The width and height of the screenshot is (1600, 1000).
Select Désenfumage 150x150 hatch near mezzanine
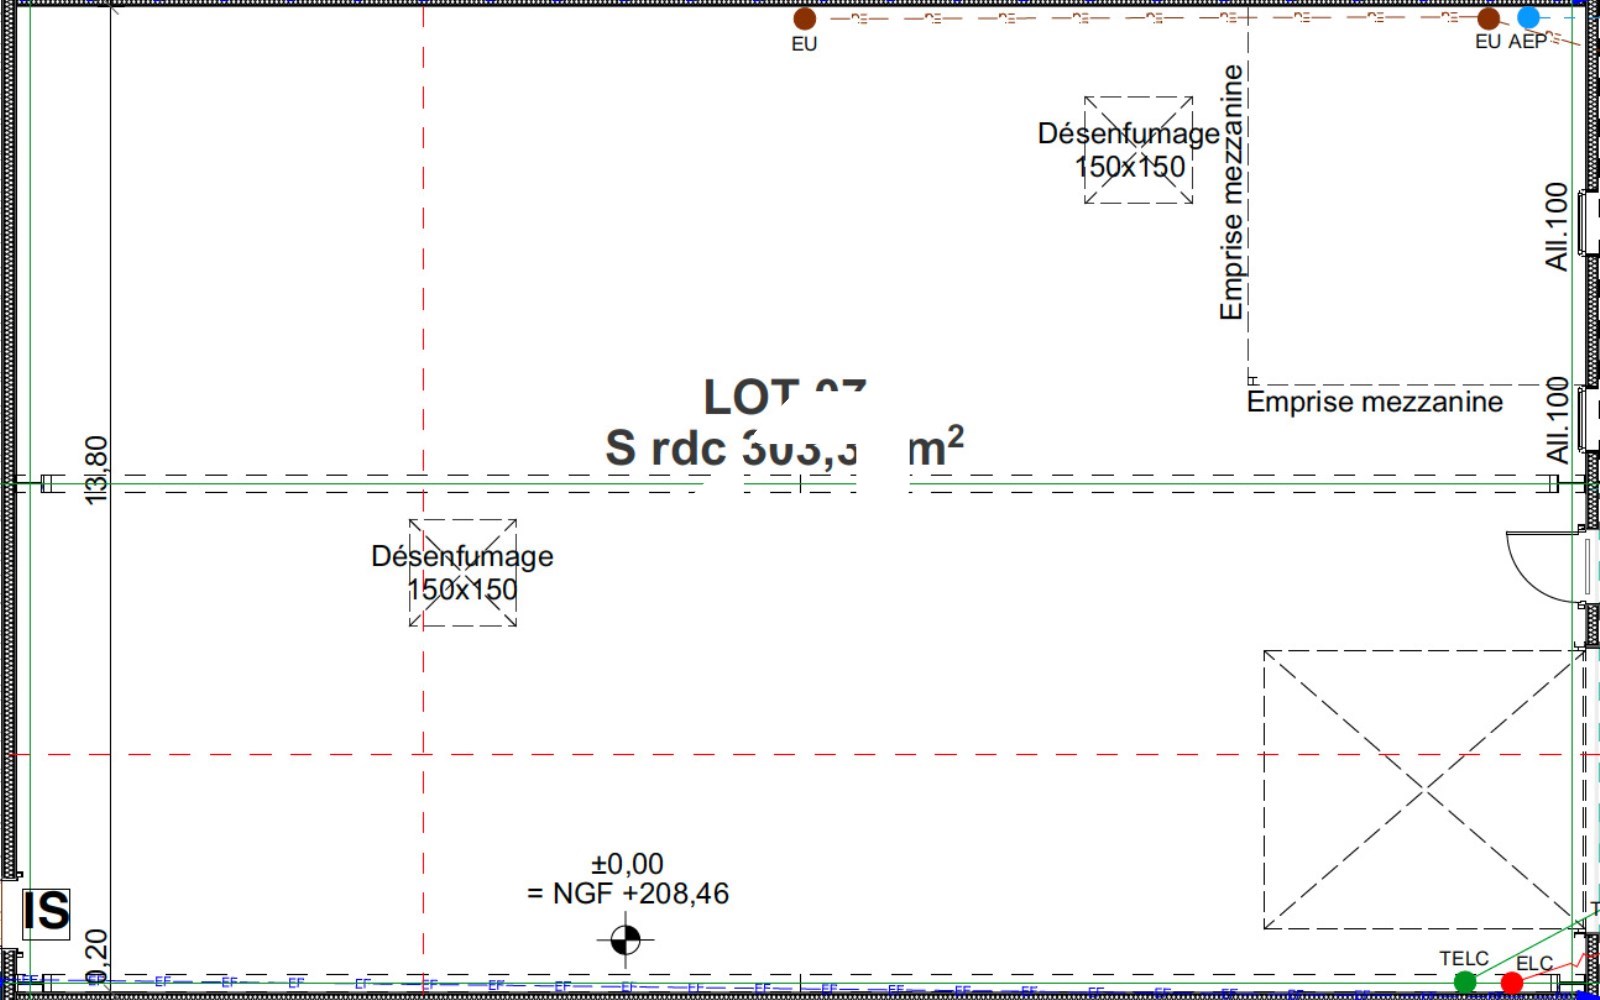[x=1138, y=150]
